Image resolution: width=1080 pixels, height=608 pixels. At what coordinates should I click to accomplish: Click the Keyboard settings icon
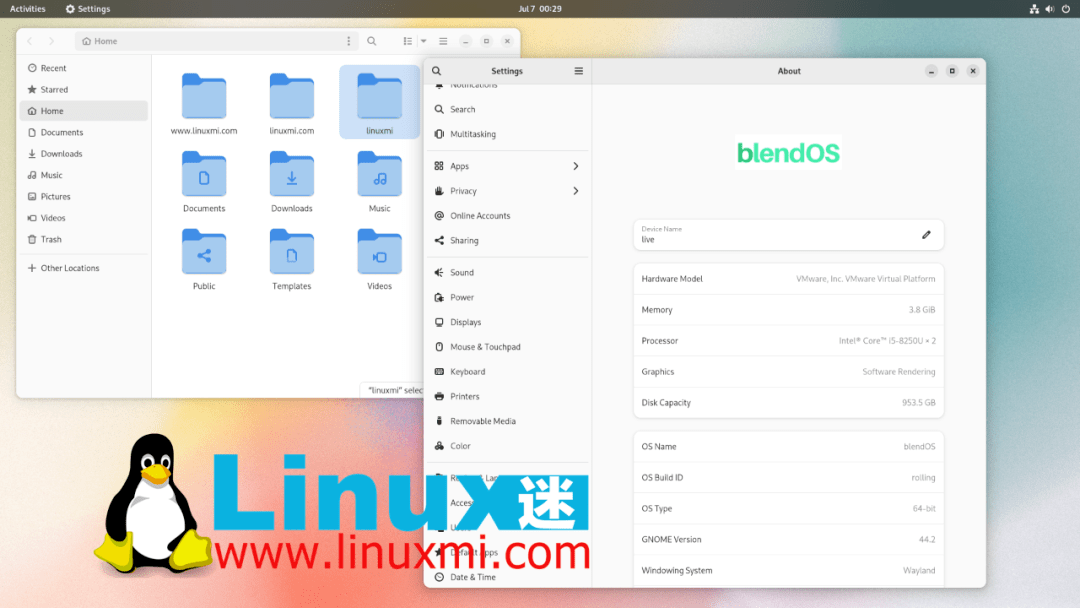pos(441,371)
